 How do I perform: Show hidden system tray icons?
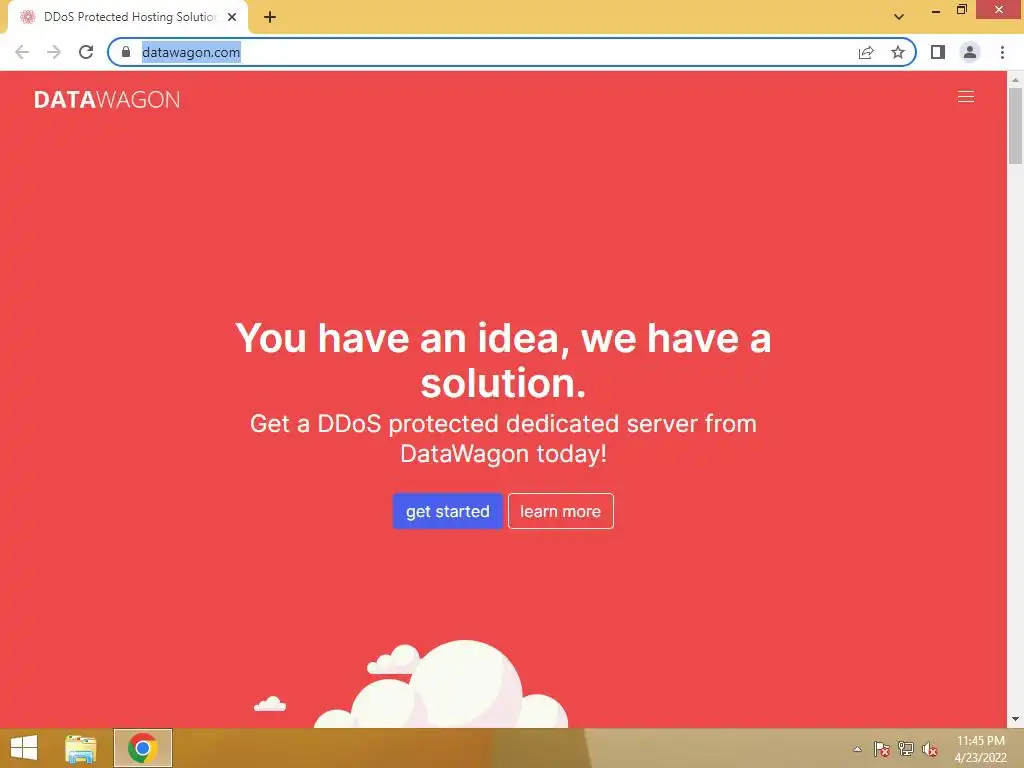click(x=857, y=749)
